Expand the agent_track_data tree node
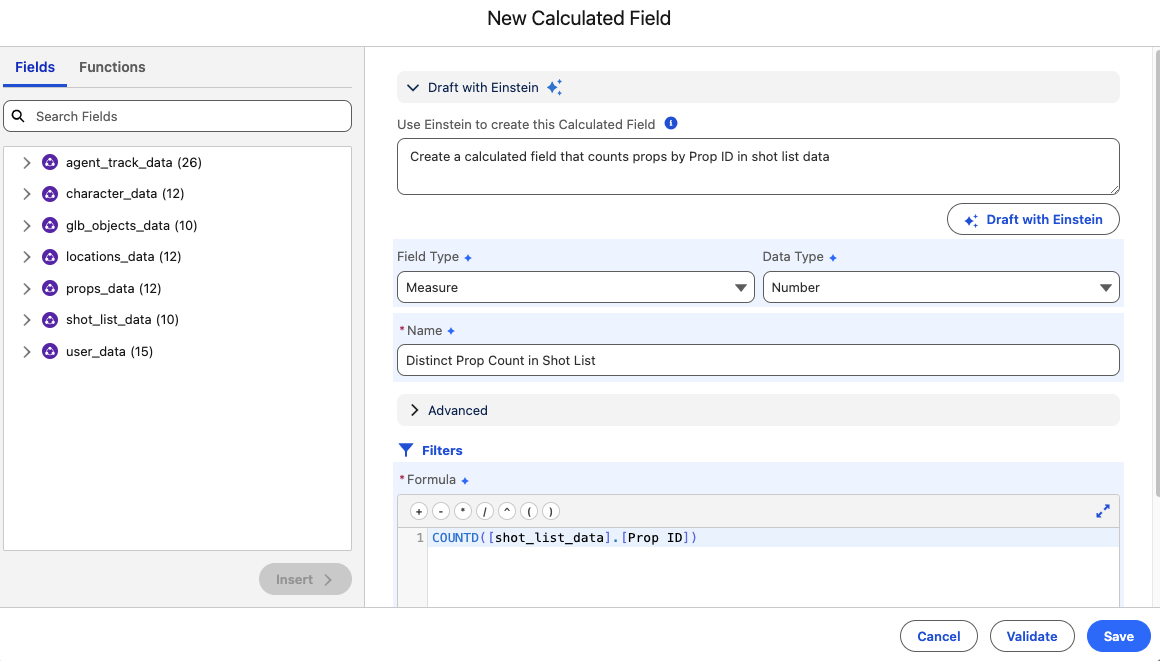This screenshot has width=1160, height=661. (x=27, y=162)
